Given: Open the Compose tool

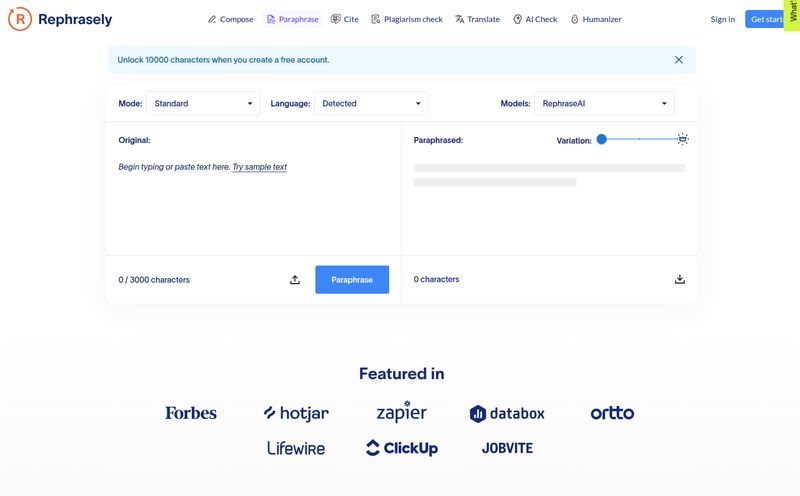Looking at the screenshot, I should [x=231, y=19].
